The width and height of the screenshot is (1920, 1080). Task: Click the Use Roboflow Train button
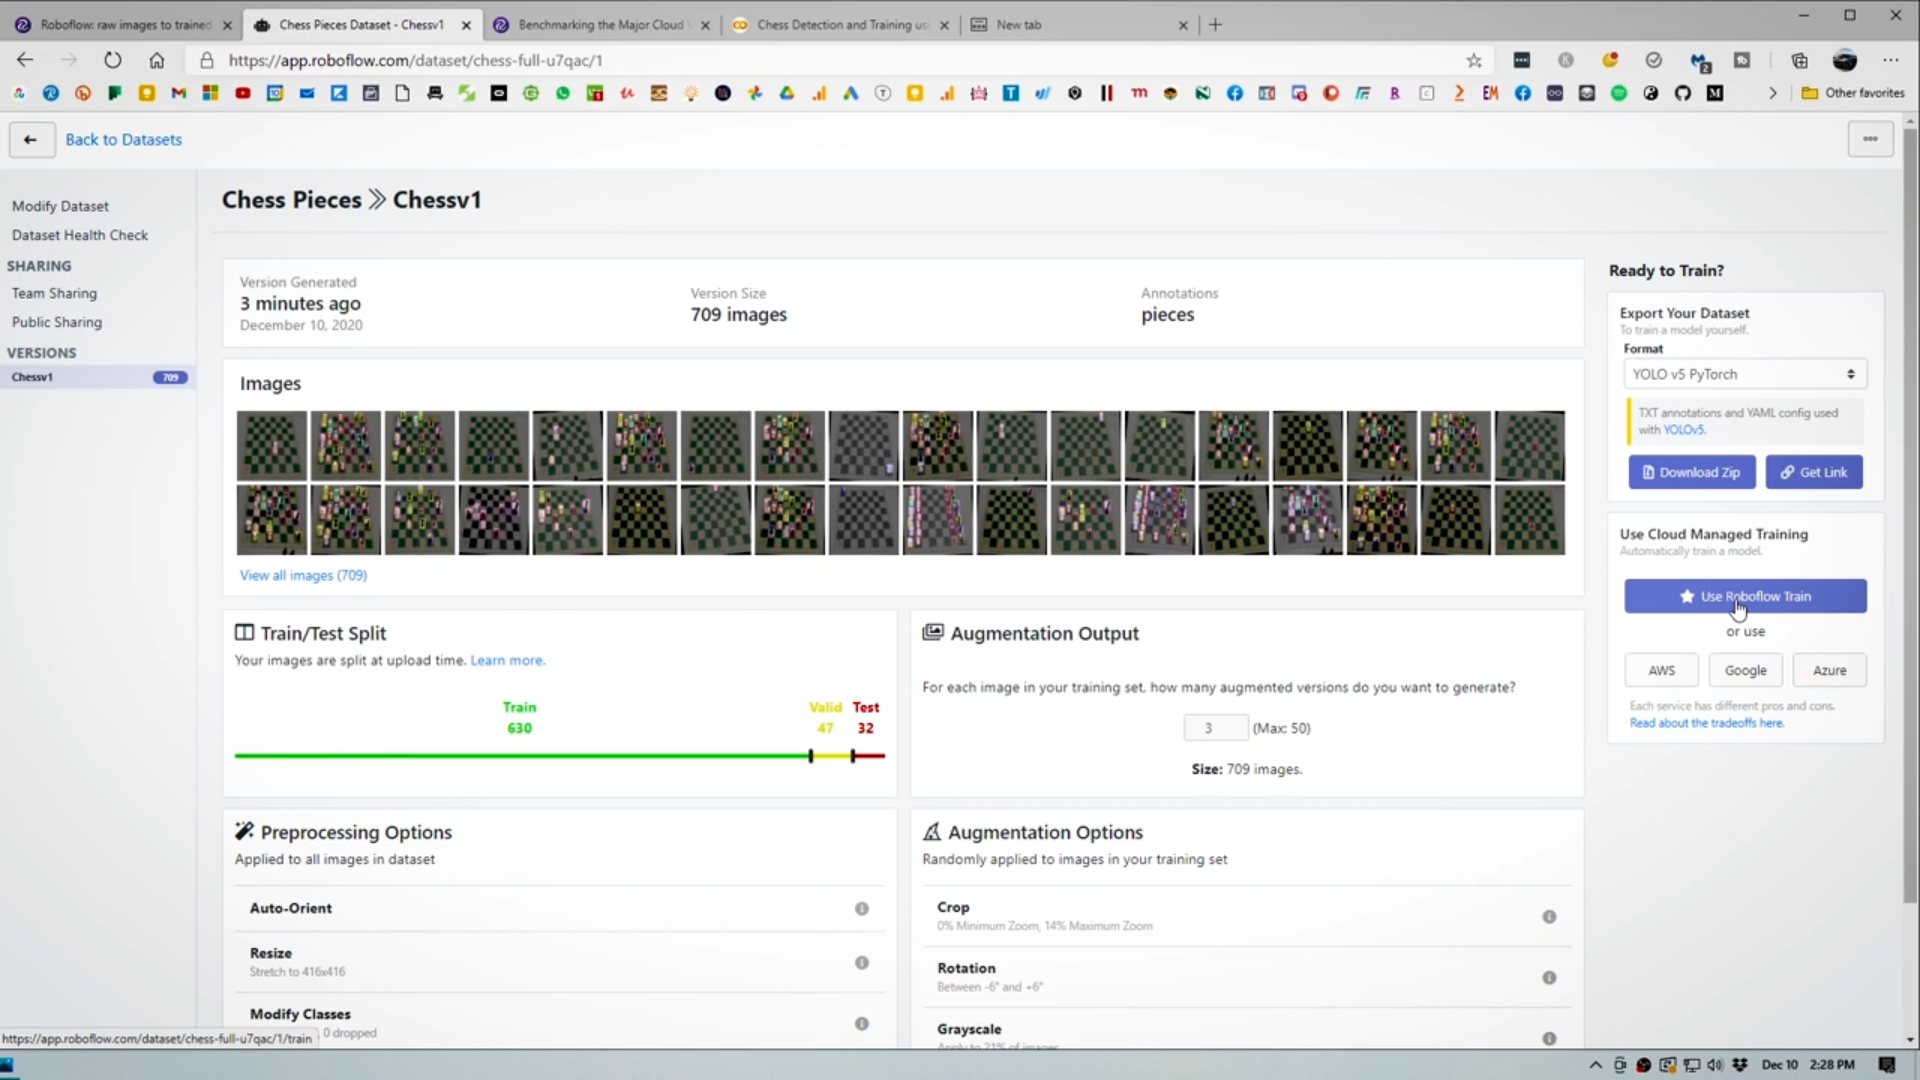point(1745,596)
